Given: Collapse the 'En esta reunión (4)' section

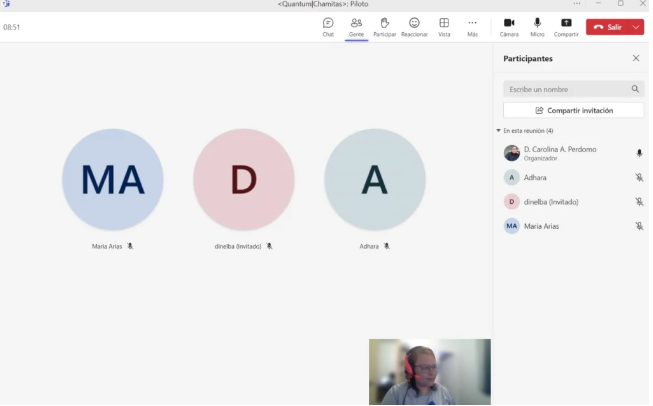Looking at the screenshot, I should pos(499,131).
